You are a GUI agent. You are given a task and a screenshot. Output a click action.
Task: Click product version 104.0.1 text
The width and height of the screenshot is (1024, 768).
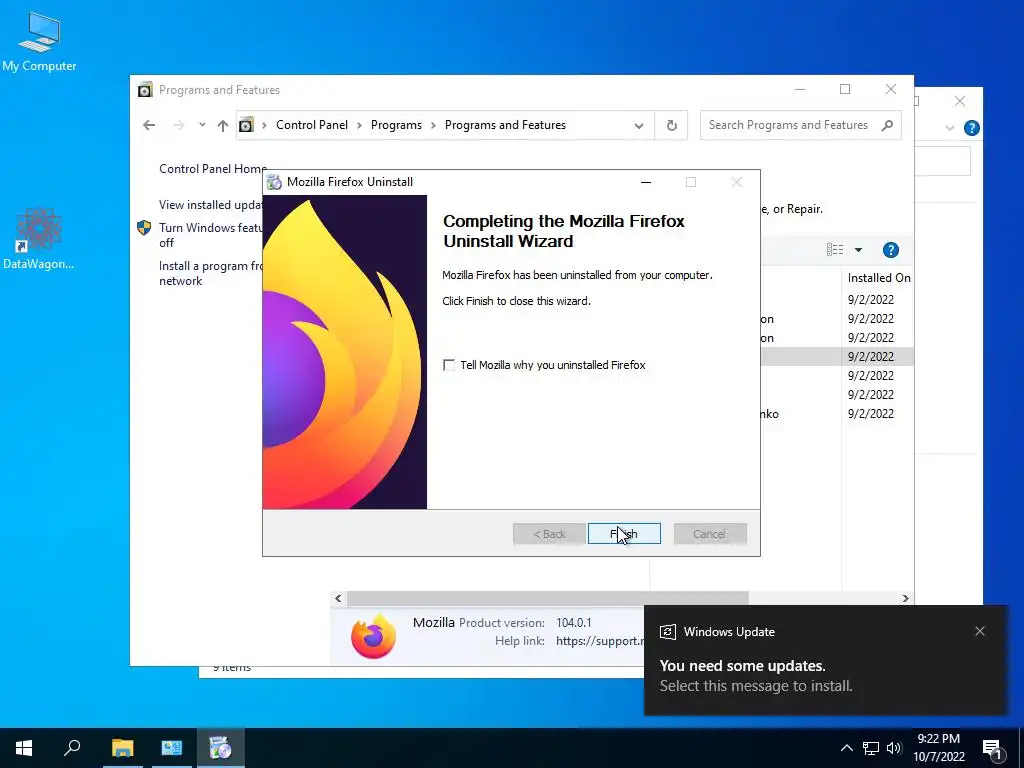click(x=573, y=622)
